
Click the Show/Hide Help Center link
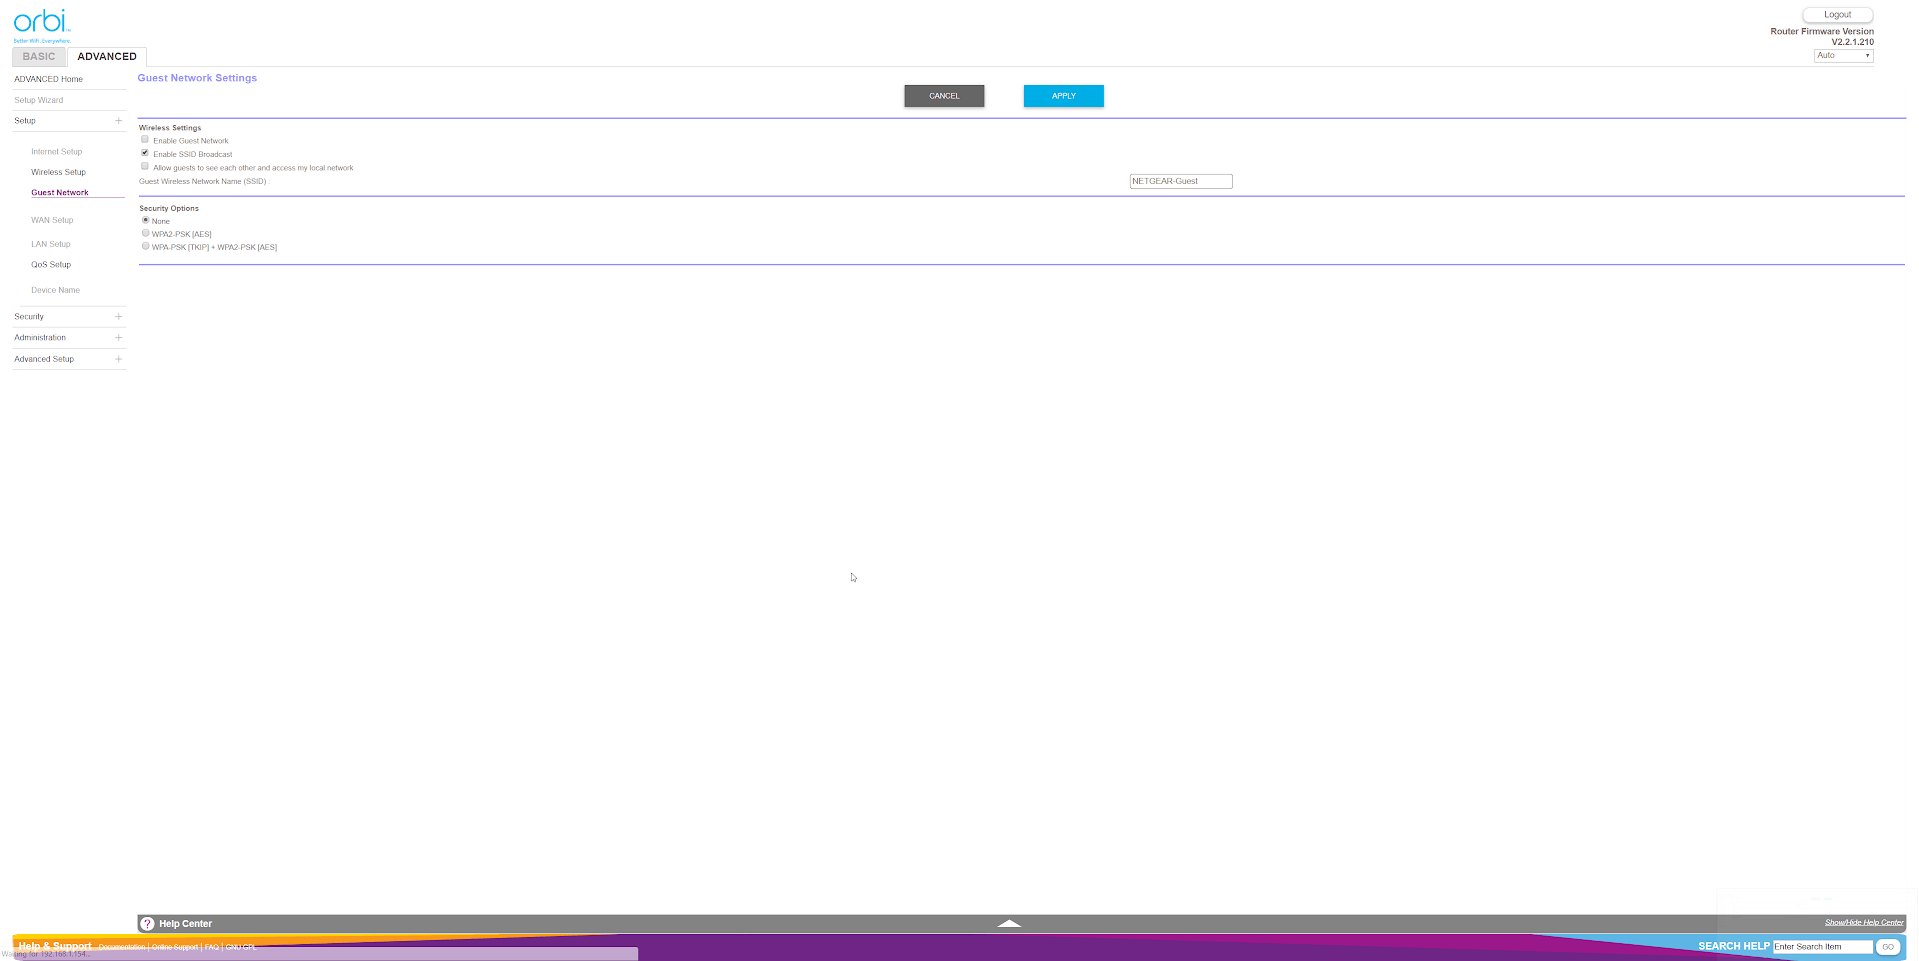pos(1863,923)
